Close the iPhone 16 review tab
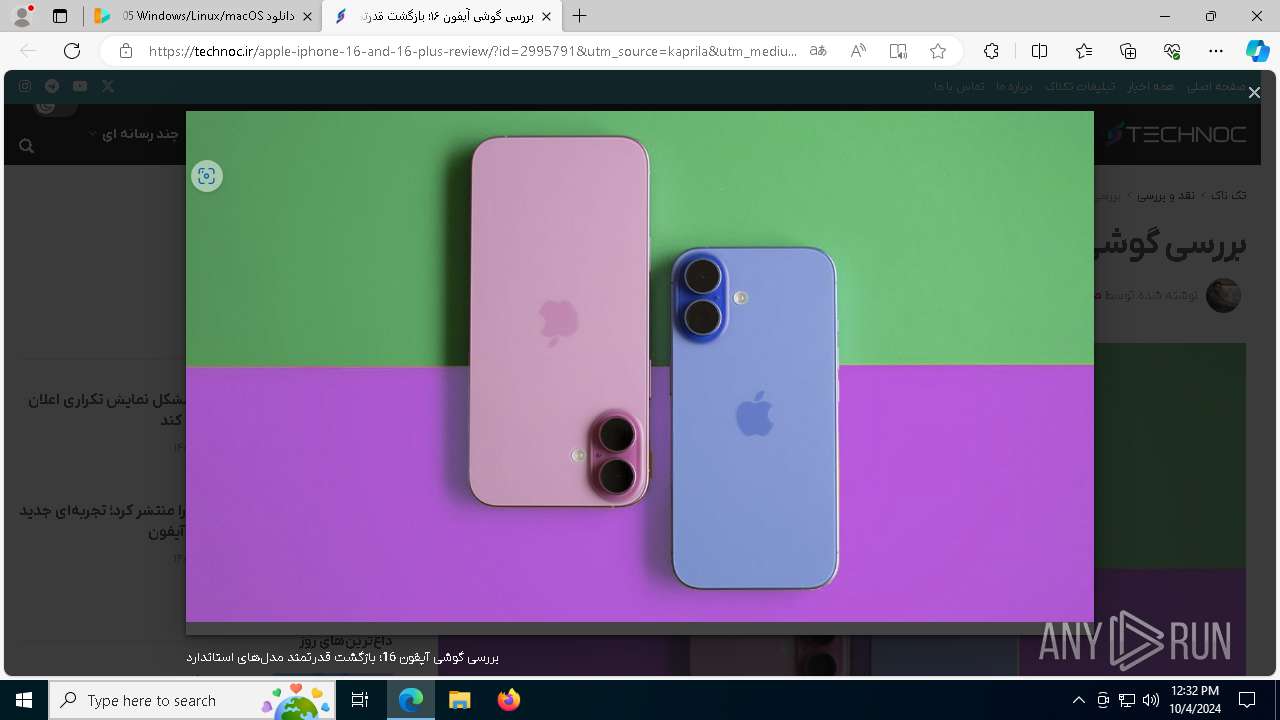This screenshot has height=720, width=1280. [546, 16]
